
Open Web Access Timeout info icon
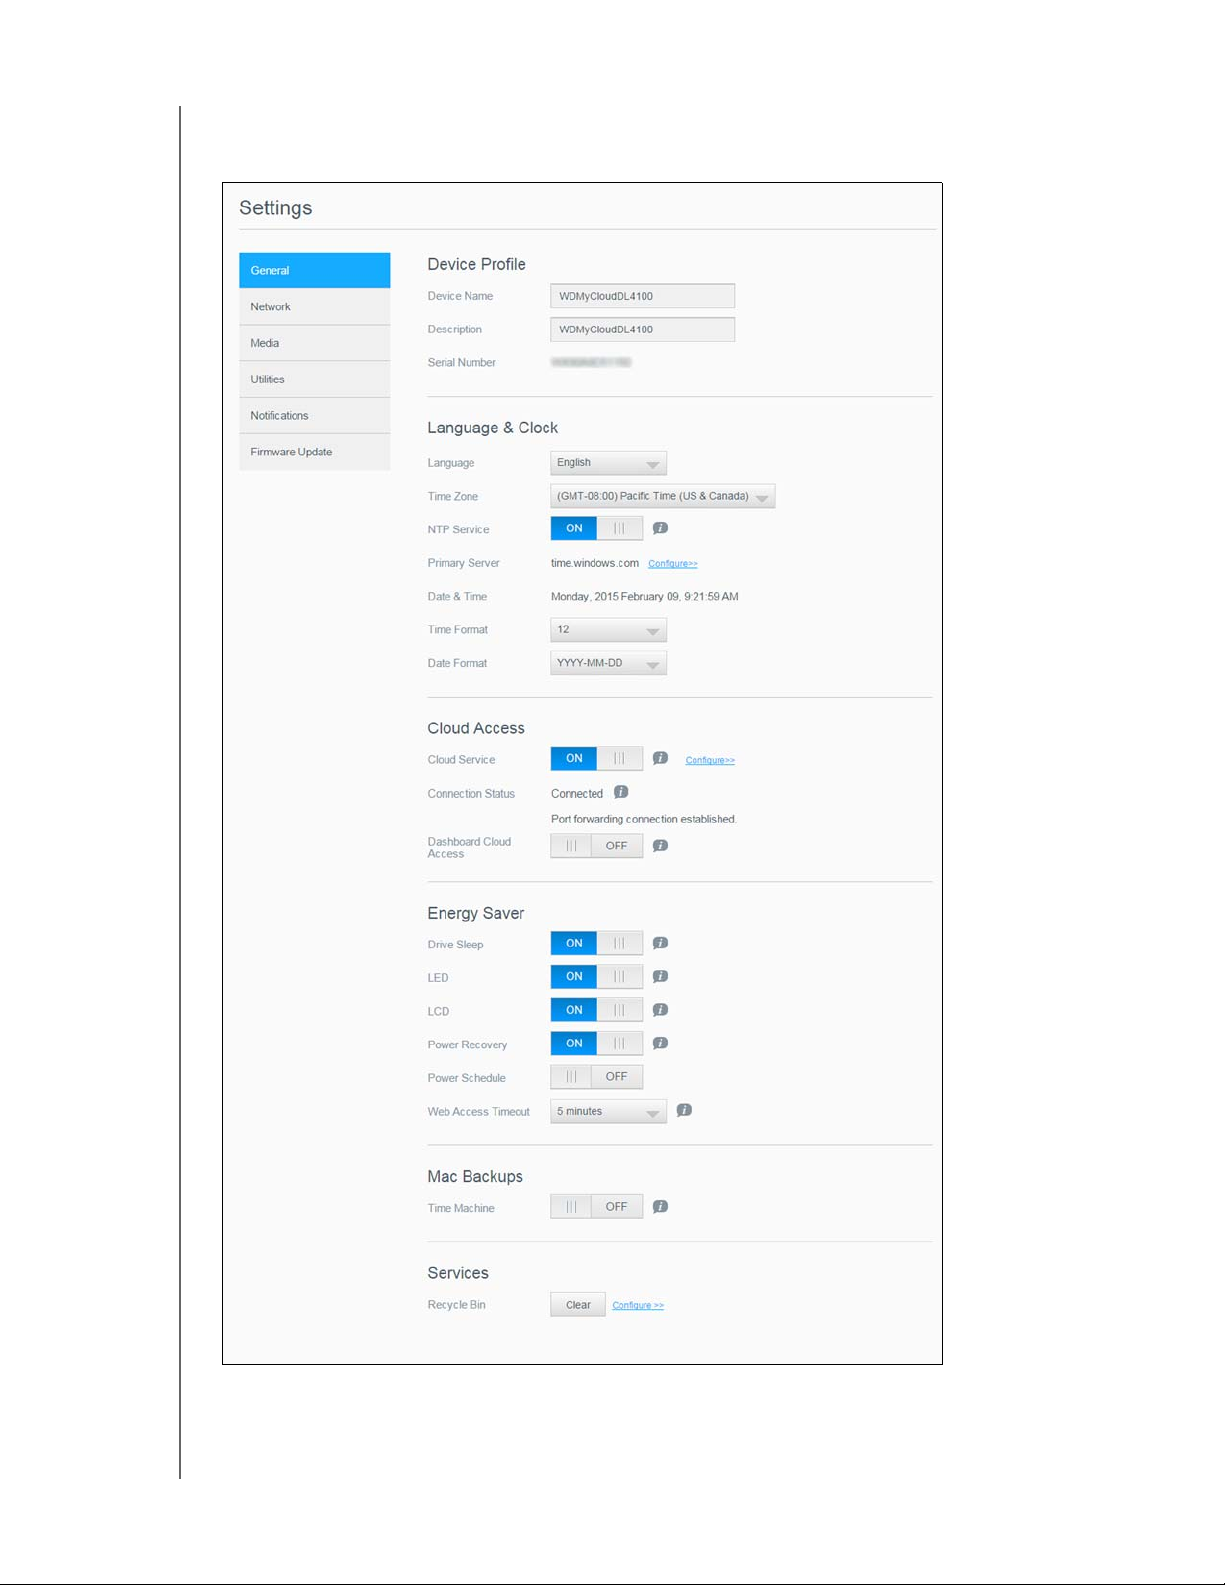tap(684, 1110)
